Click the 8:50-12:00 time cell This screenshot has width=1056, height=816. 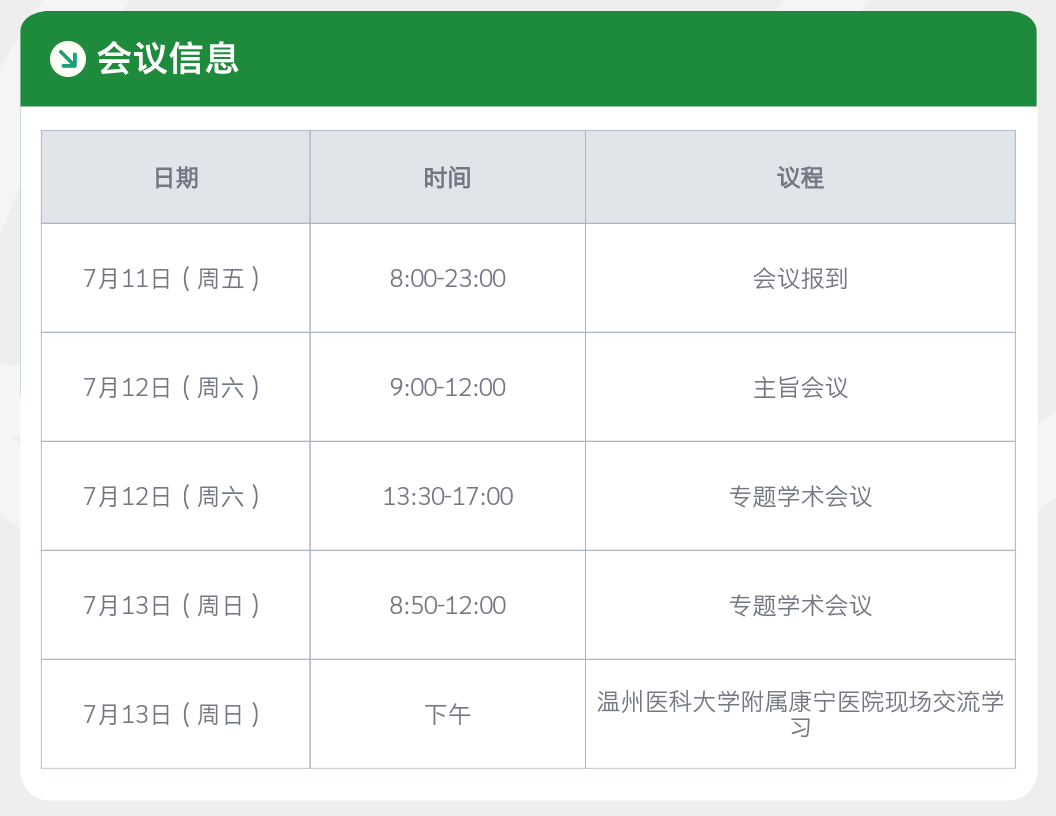[x=447, y=605]
